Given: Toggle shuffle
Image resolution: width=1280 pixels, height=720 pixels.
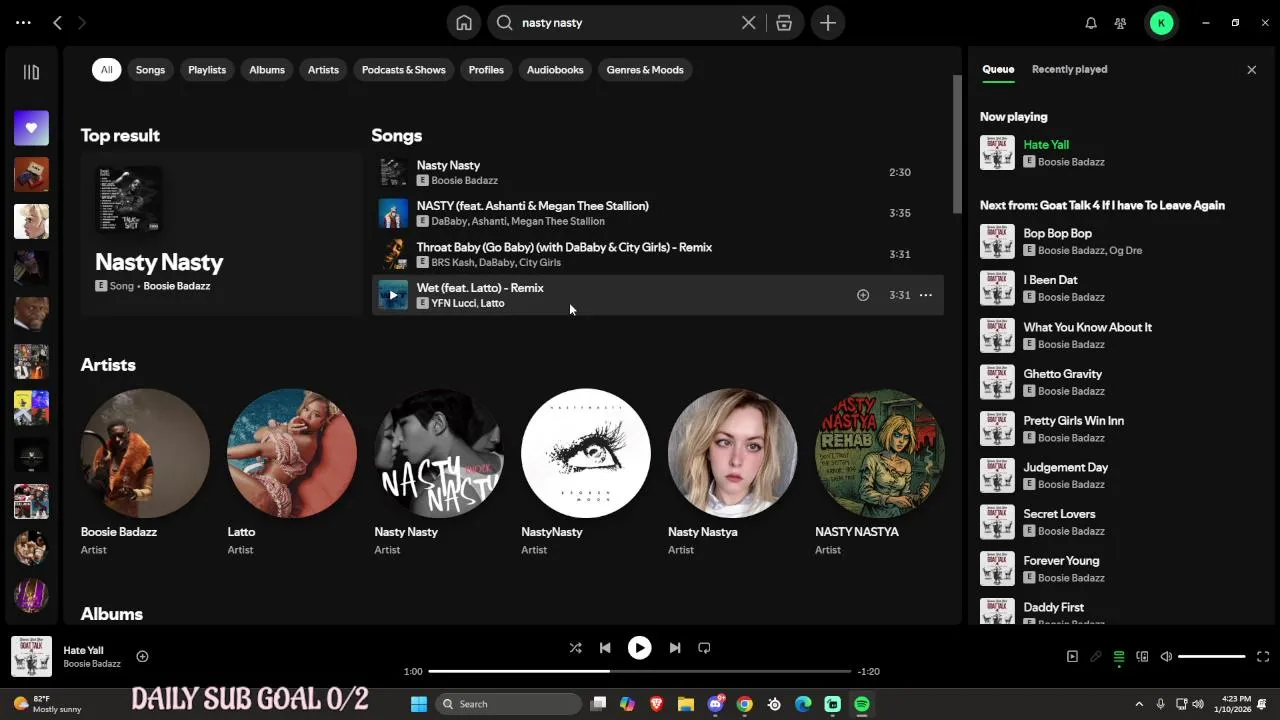Looking at the screenshot, I should (x=575, y=648).
